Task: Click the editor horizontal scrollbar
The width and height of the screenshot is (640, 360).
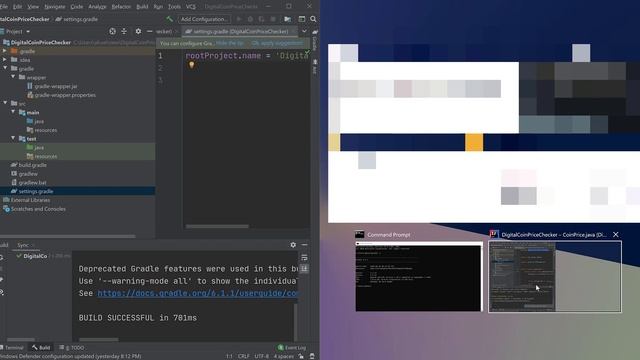Action: pos(217,226)
